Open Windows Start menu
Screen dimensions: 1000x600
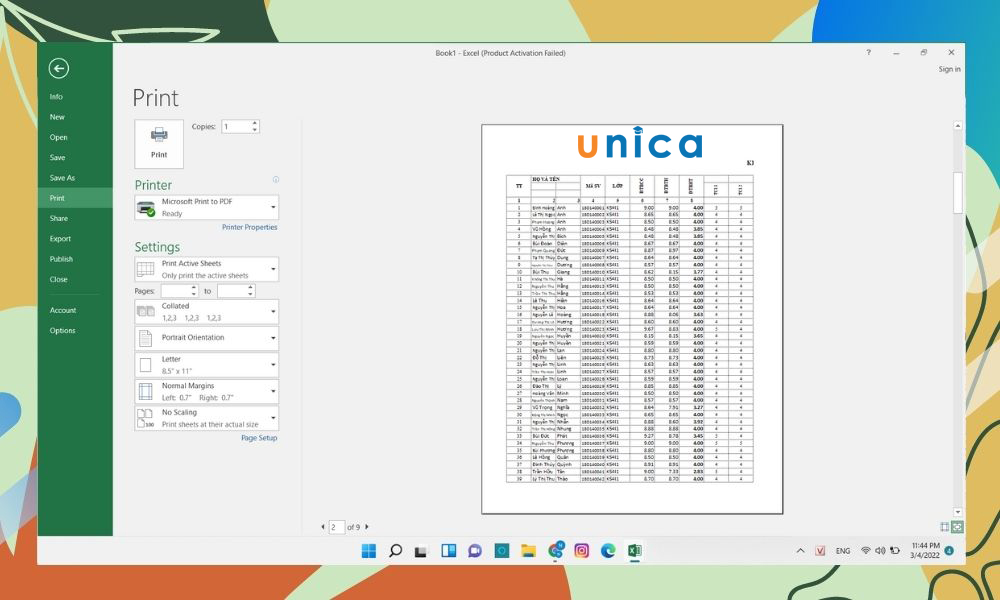tap(369, 550)
